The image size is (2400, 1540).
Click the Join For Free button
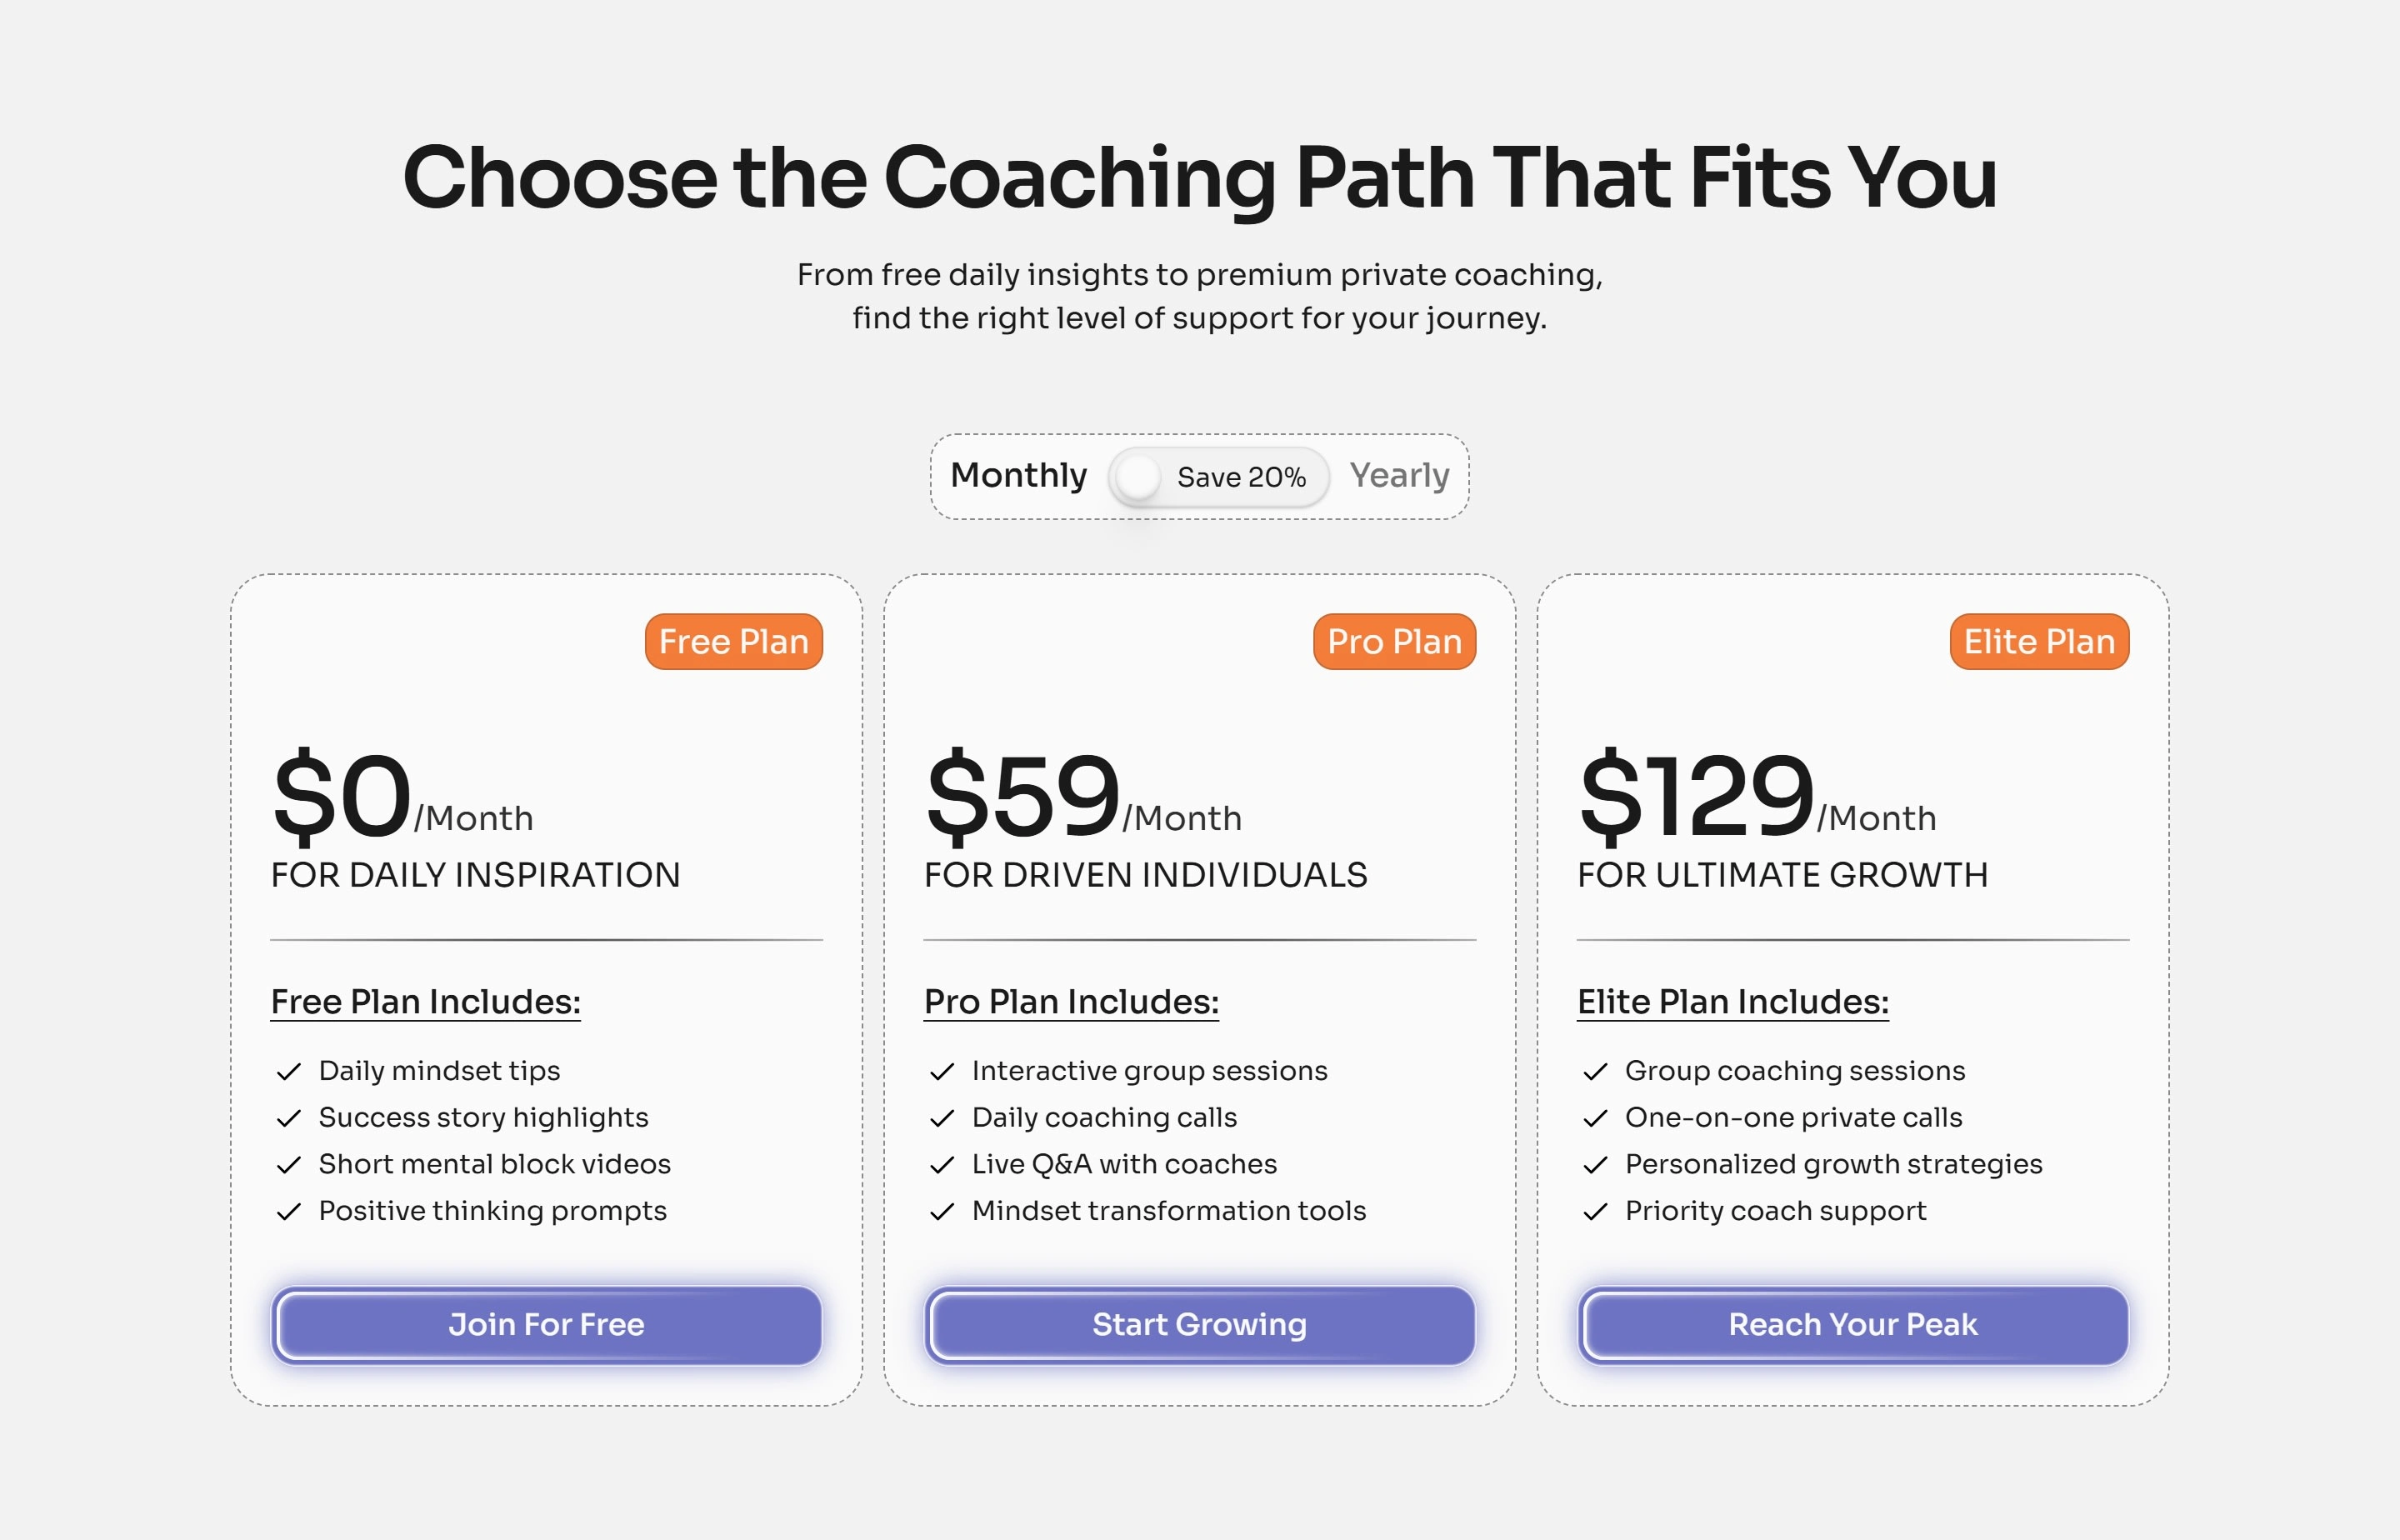coord(546,1325)
